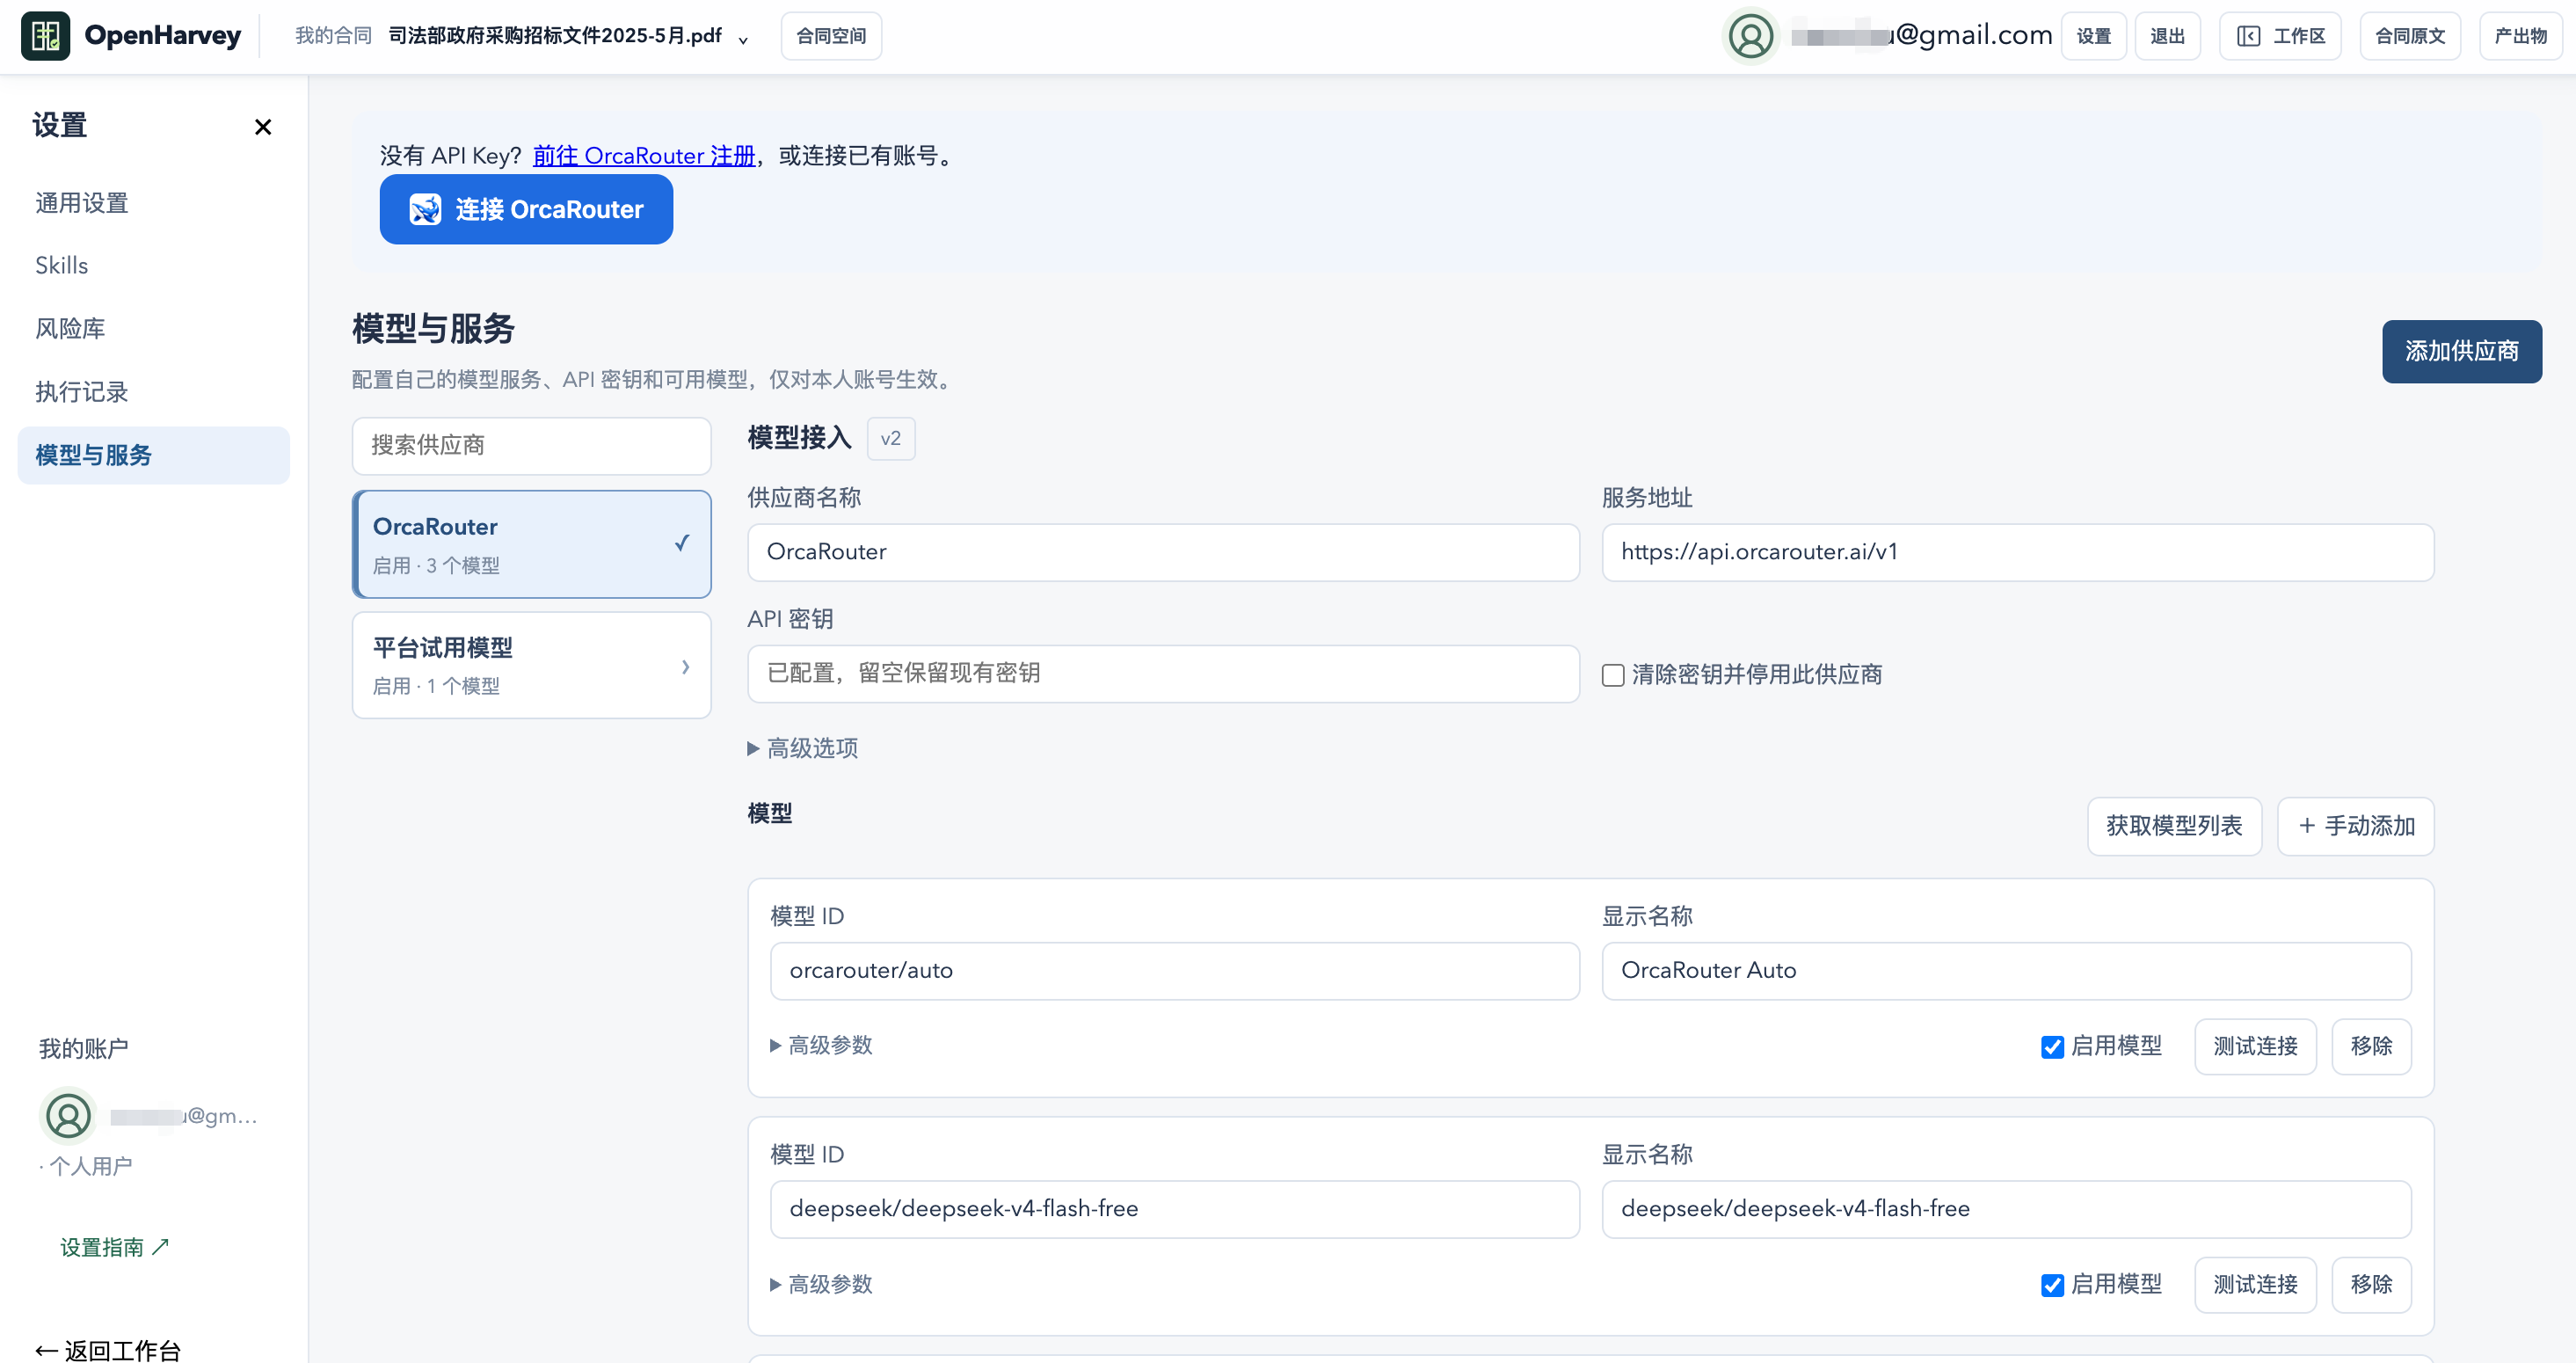Focus the 搜索供应商 search field
The width and height of the screenshot is (2576, 1363).
pos(532,446)
